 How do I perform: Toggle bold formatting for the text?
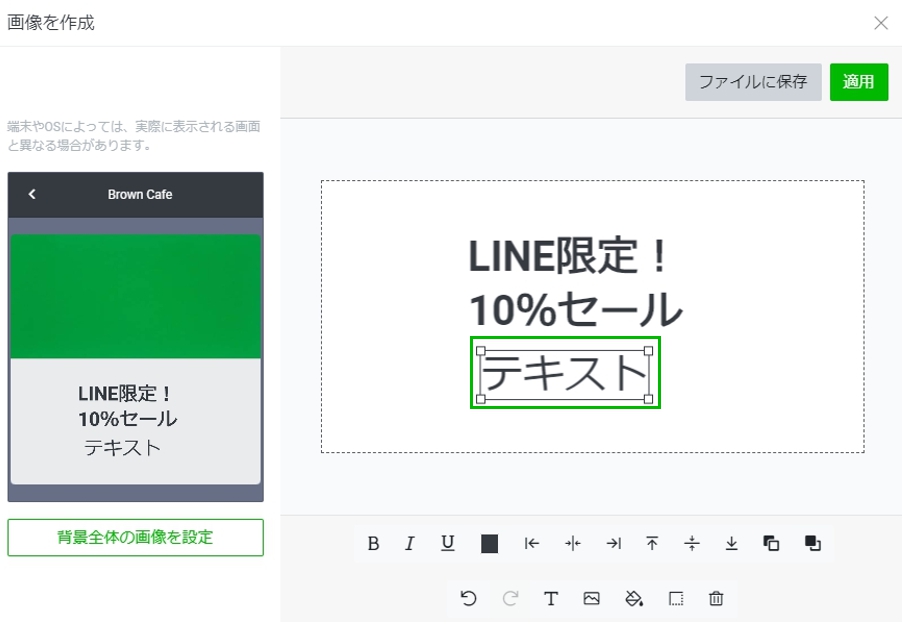[373, 544]
